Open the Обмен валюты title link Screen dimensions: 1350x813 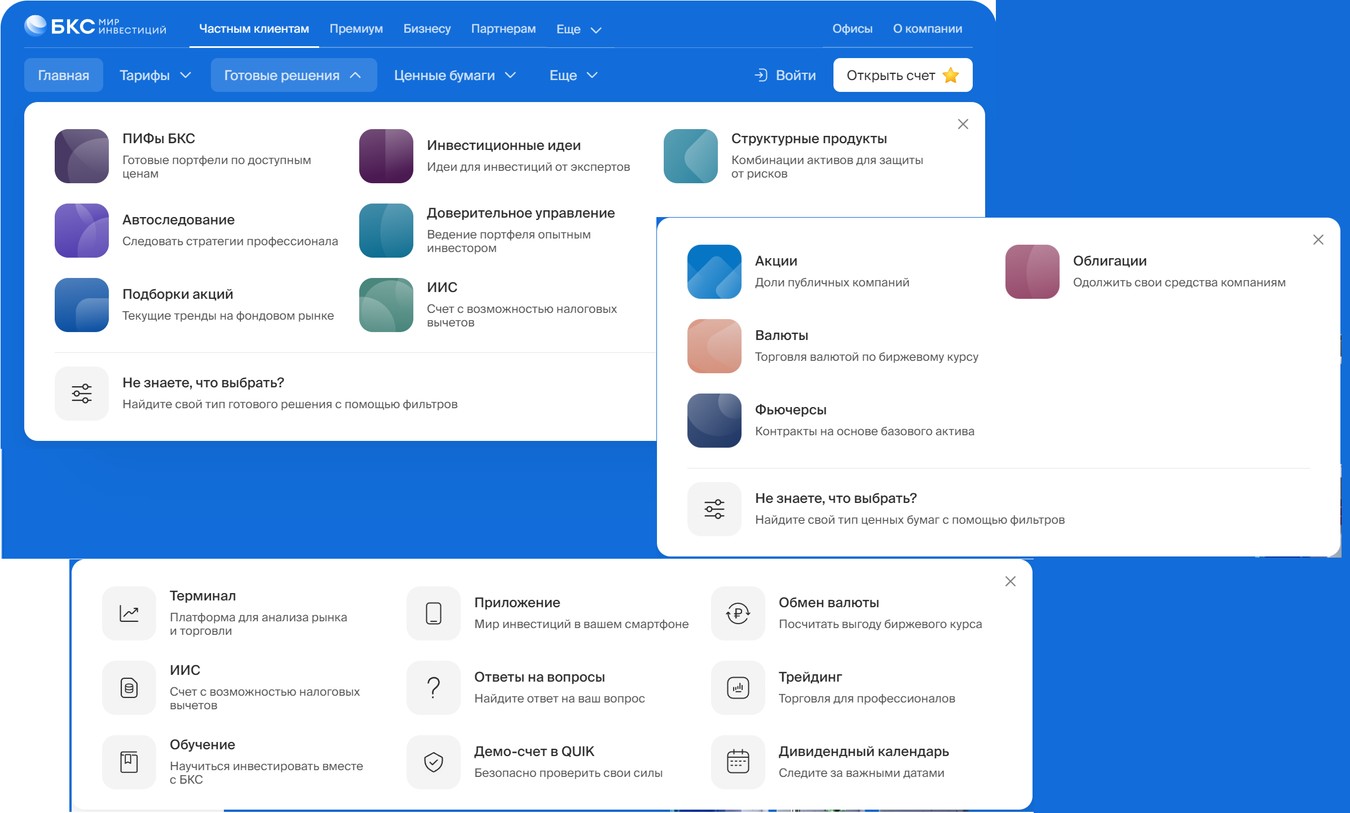[x=829, y=603]
